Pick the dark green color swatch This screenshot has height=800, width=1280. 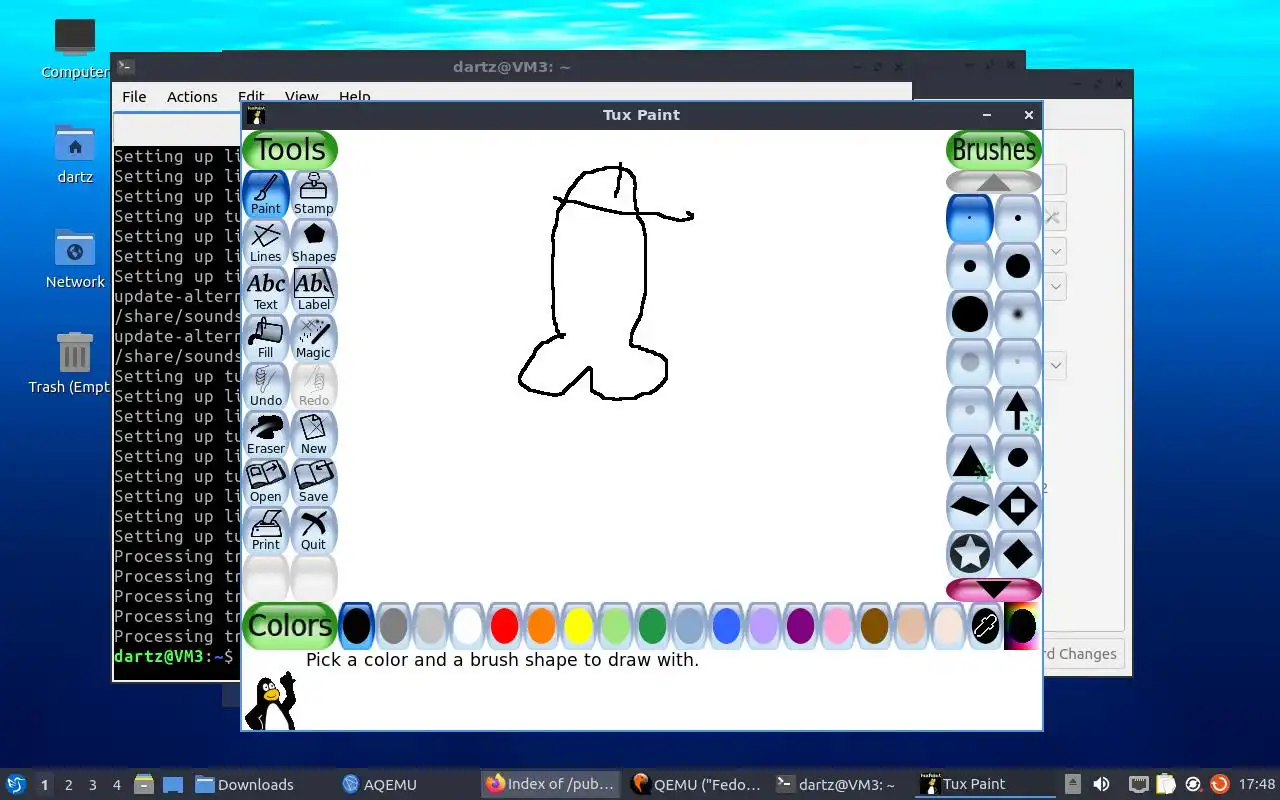(x=652, y=626)
